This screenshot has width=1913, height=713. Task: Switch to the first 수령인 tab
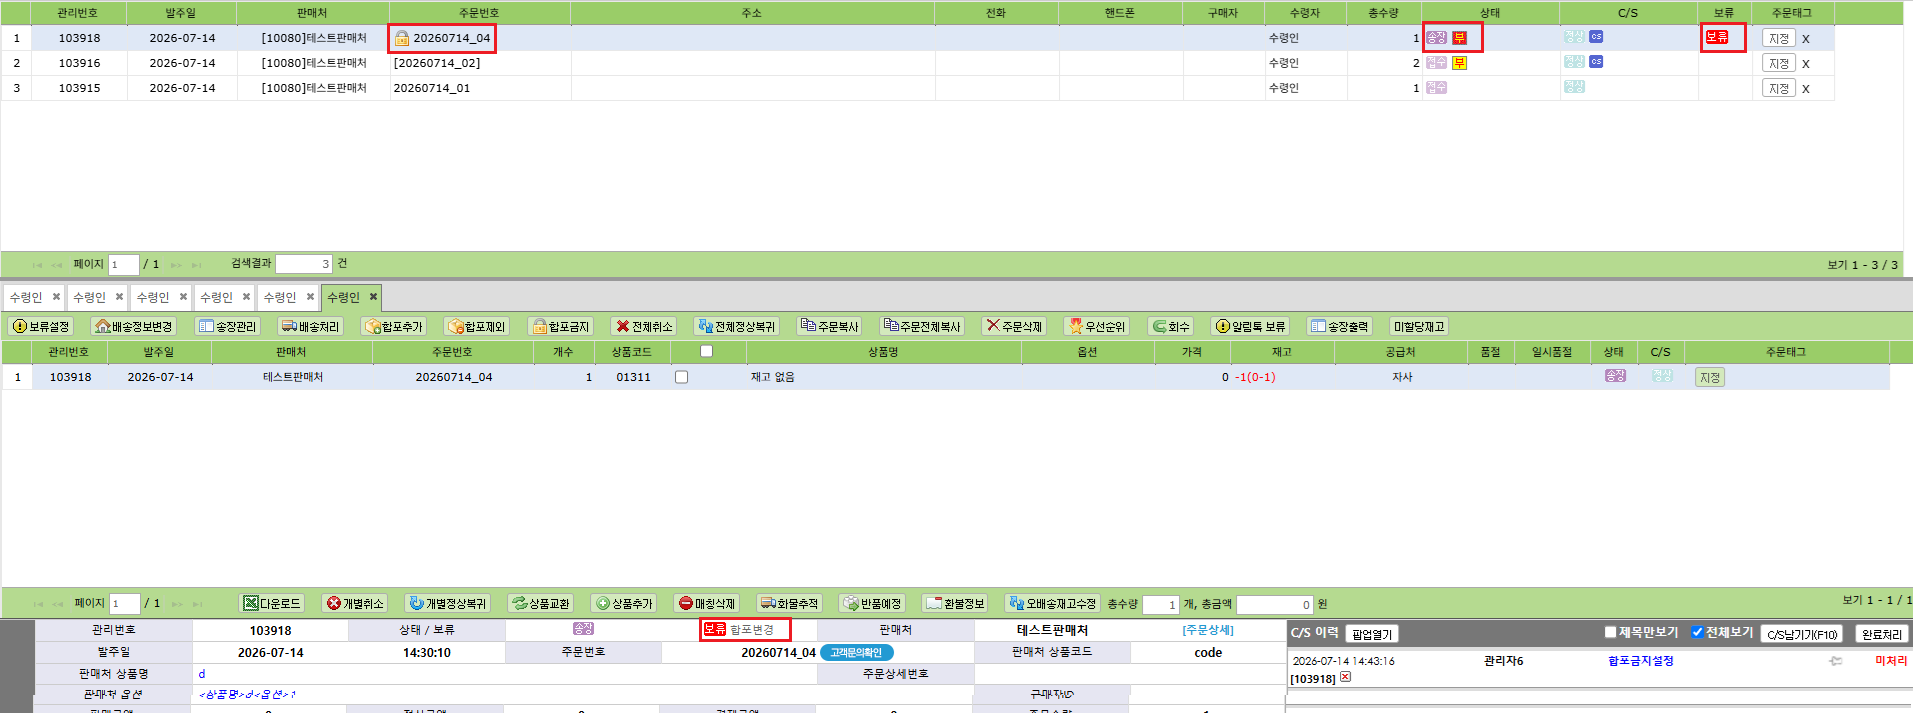[x=27, y=297]
